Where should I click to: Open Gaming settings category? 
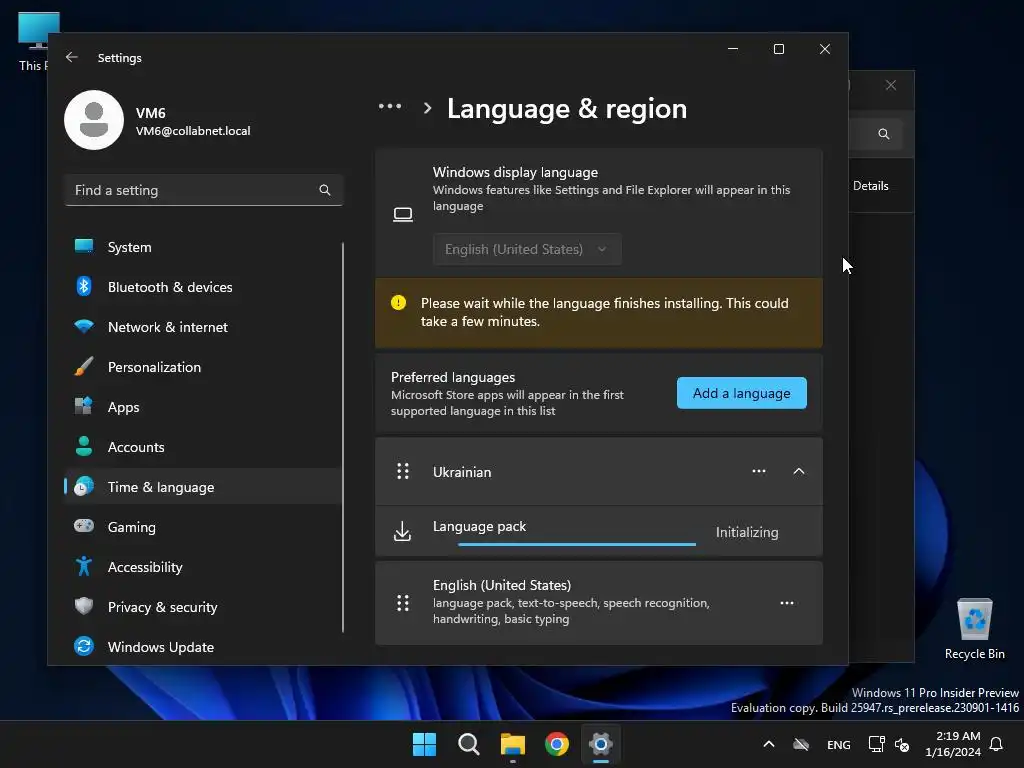(203, 527)
